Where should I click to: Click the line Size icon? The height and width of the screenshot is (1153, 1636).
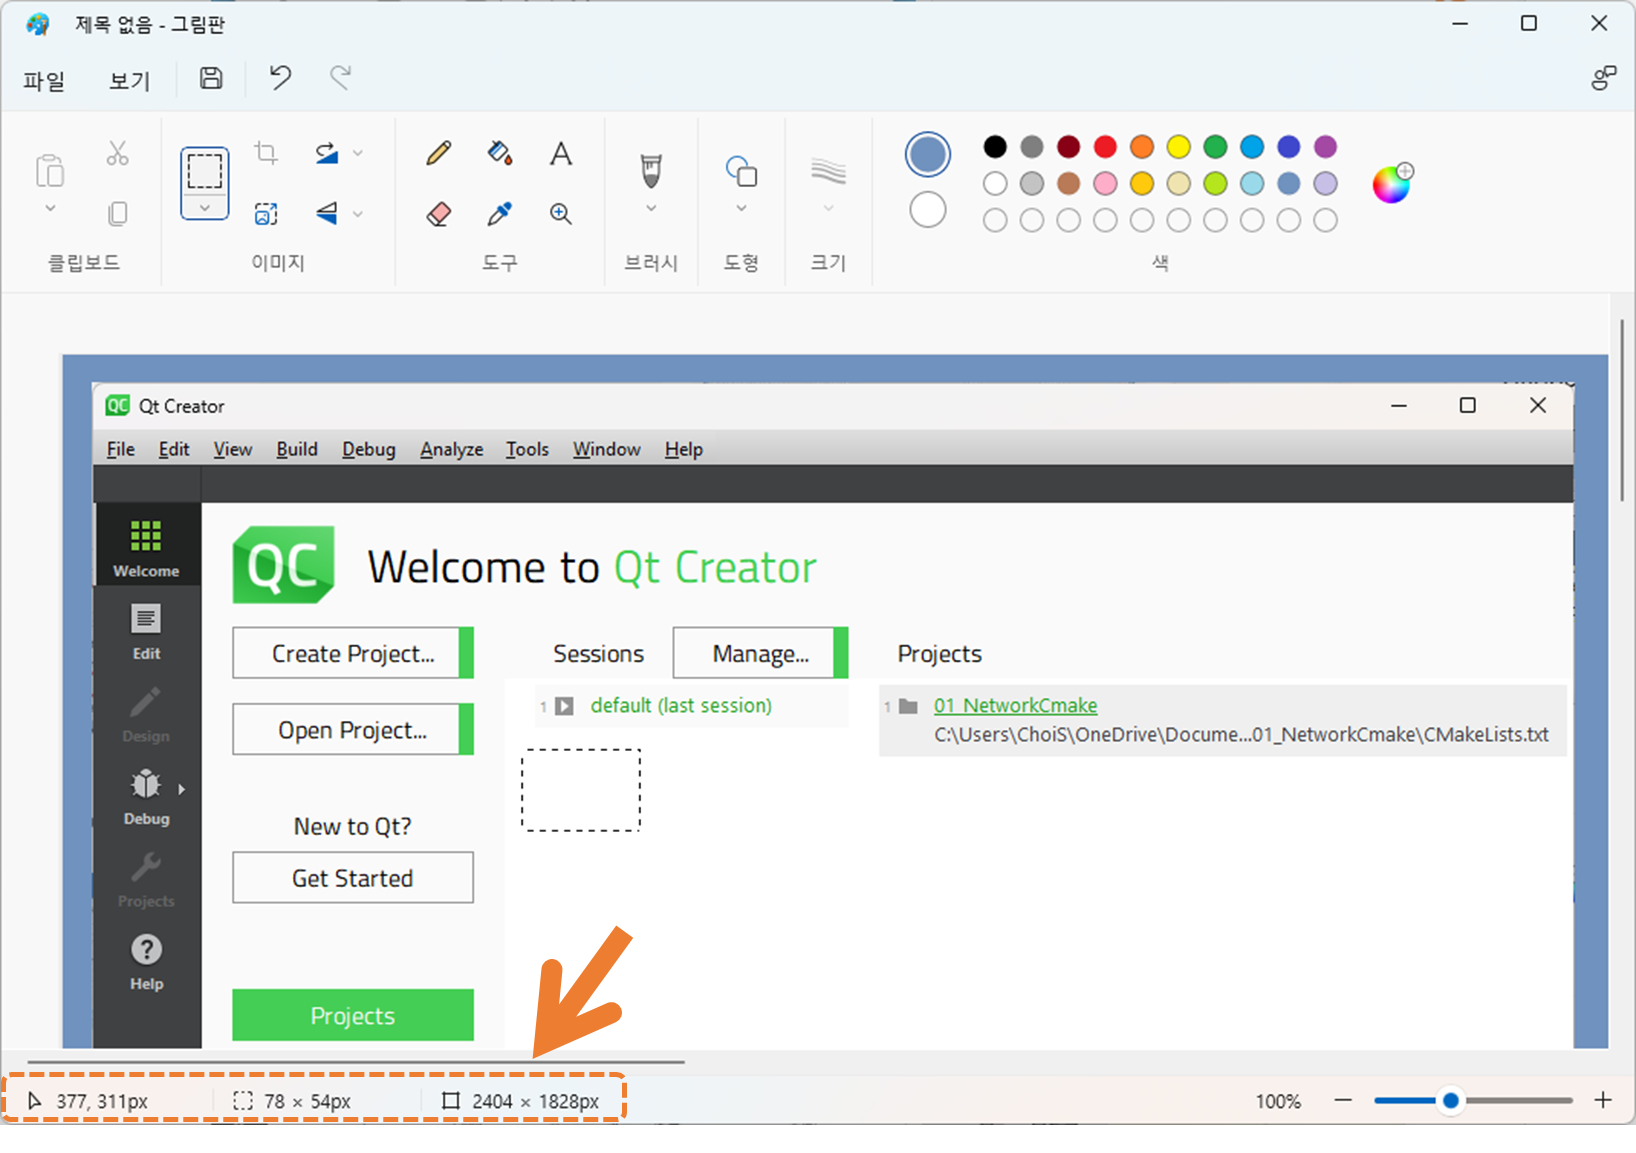click(x=828, y=171)
